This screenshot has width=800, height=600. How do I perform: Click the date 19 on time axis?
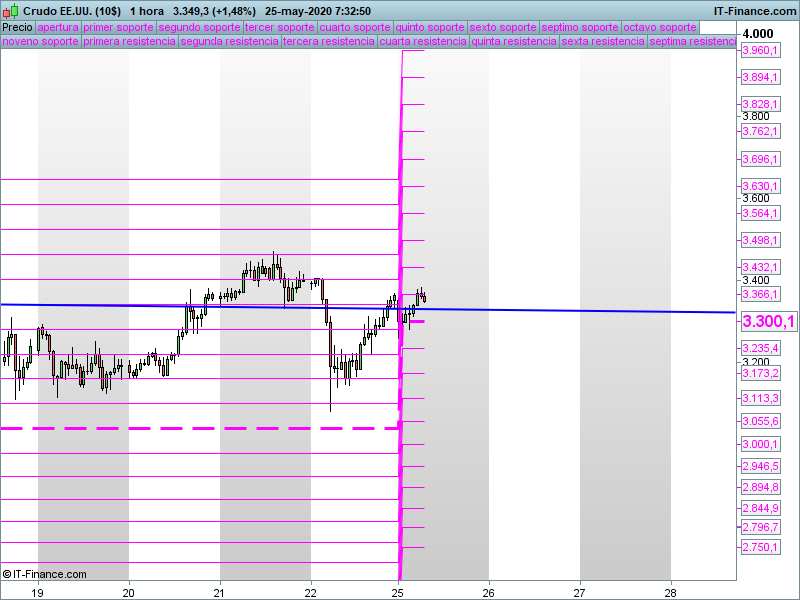[x=37, y=592]
